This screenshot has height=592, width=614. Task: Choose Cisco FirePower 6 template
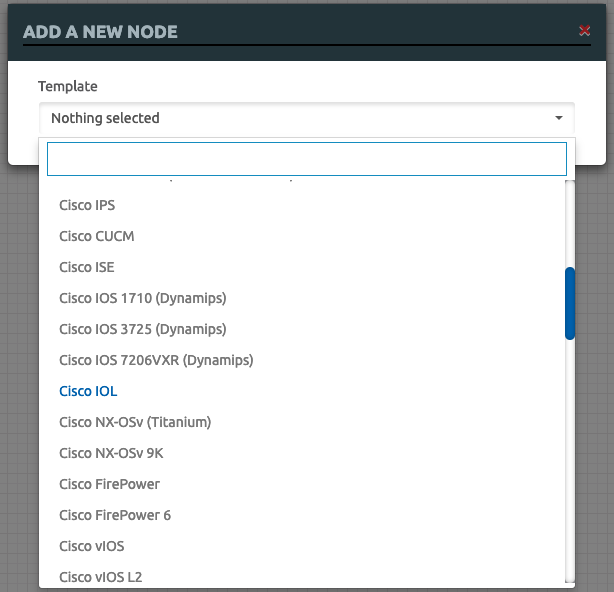302,515
